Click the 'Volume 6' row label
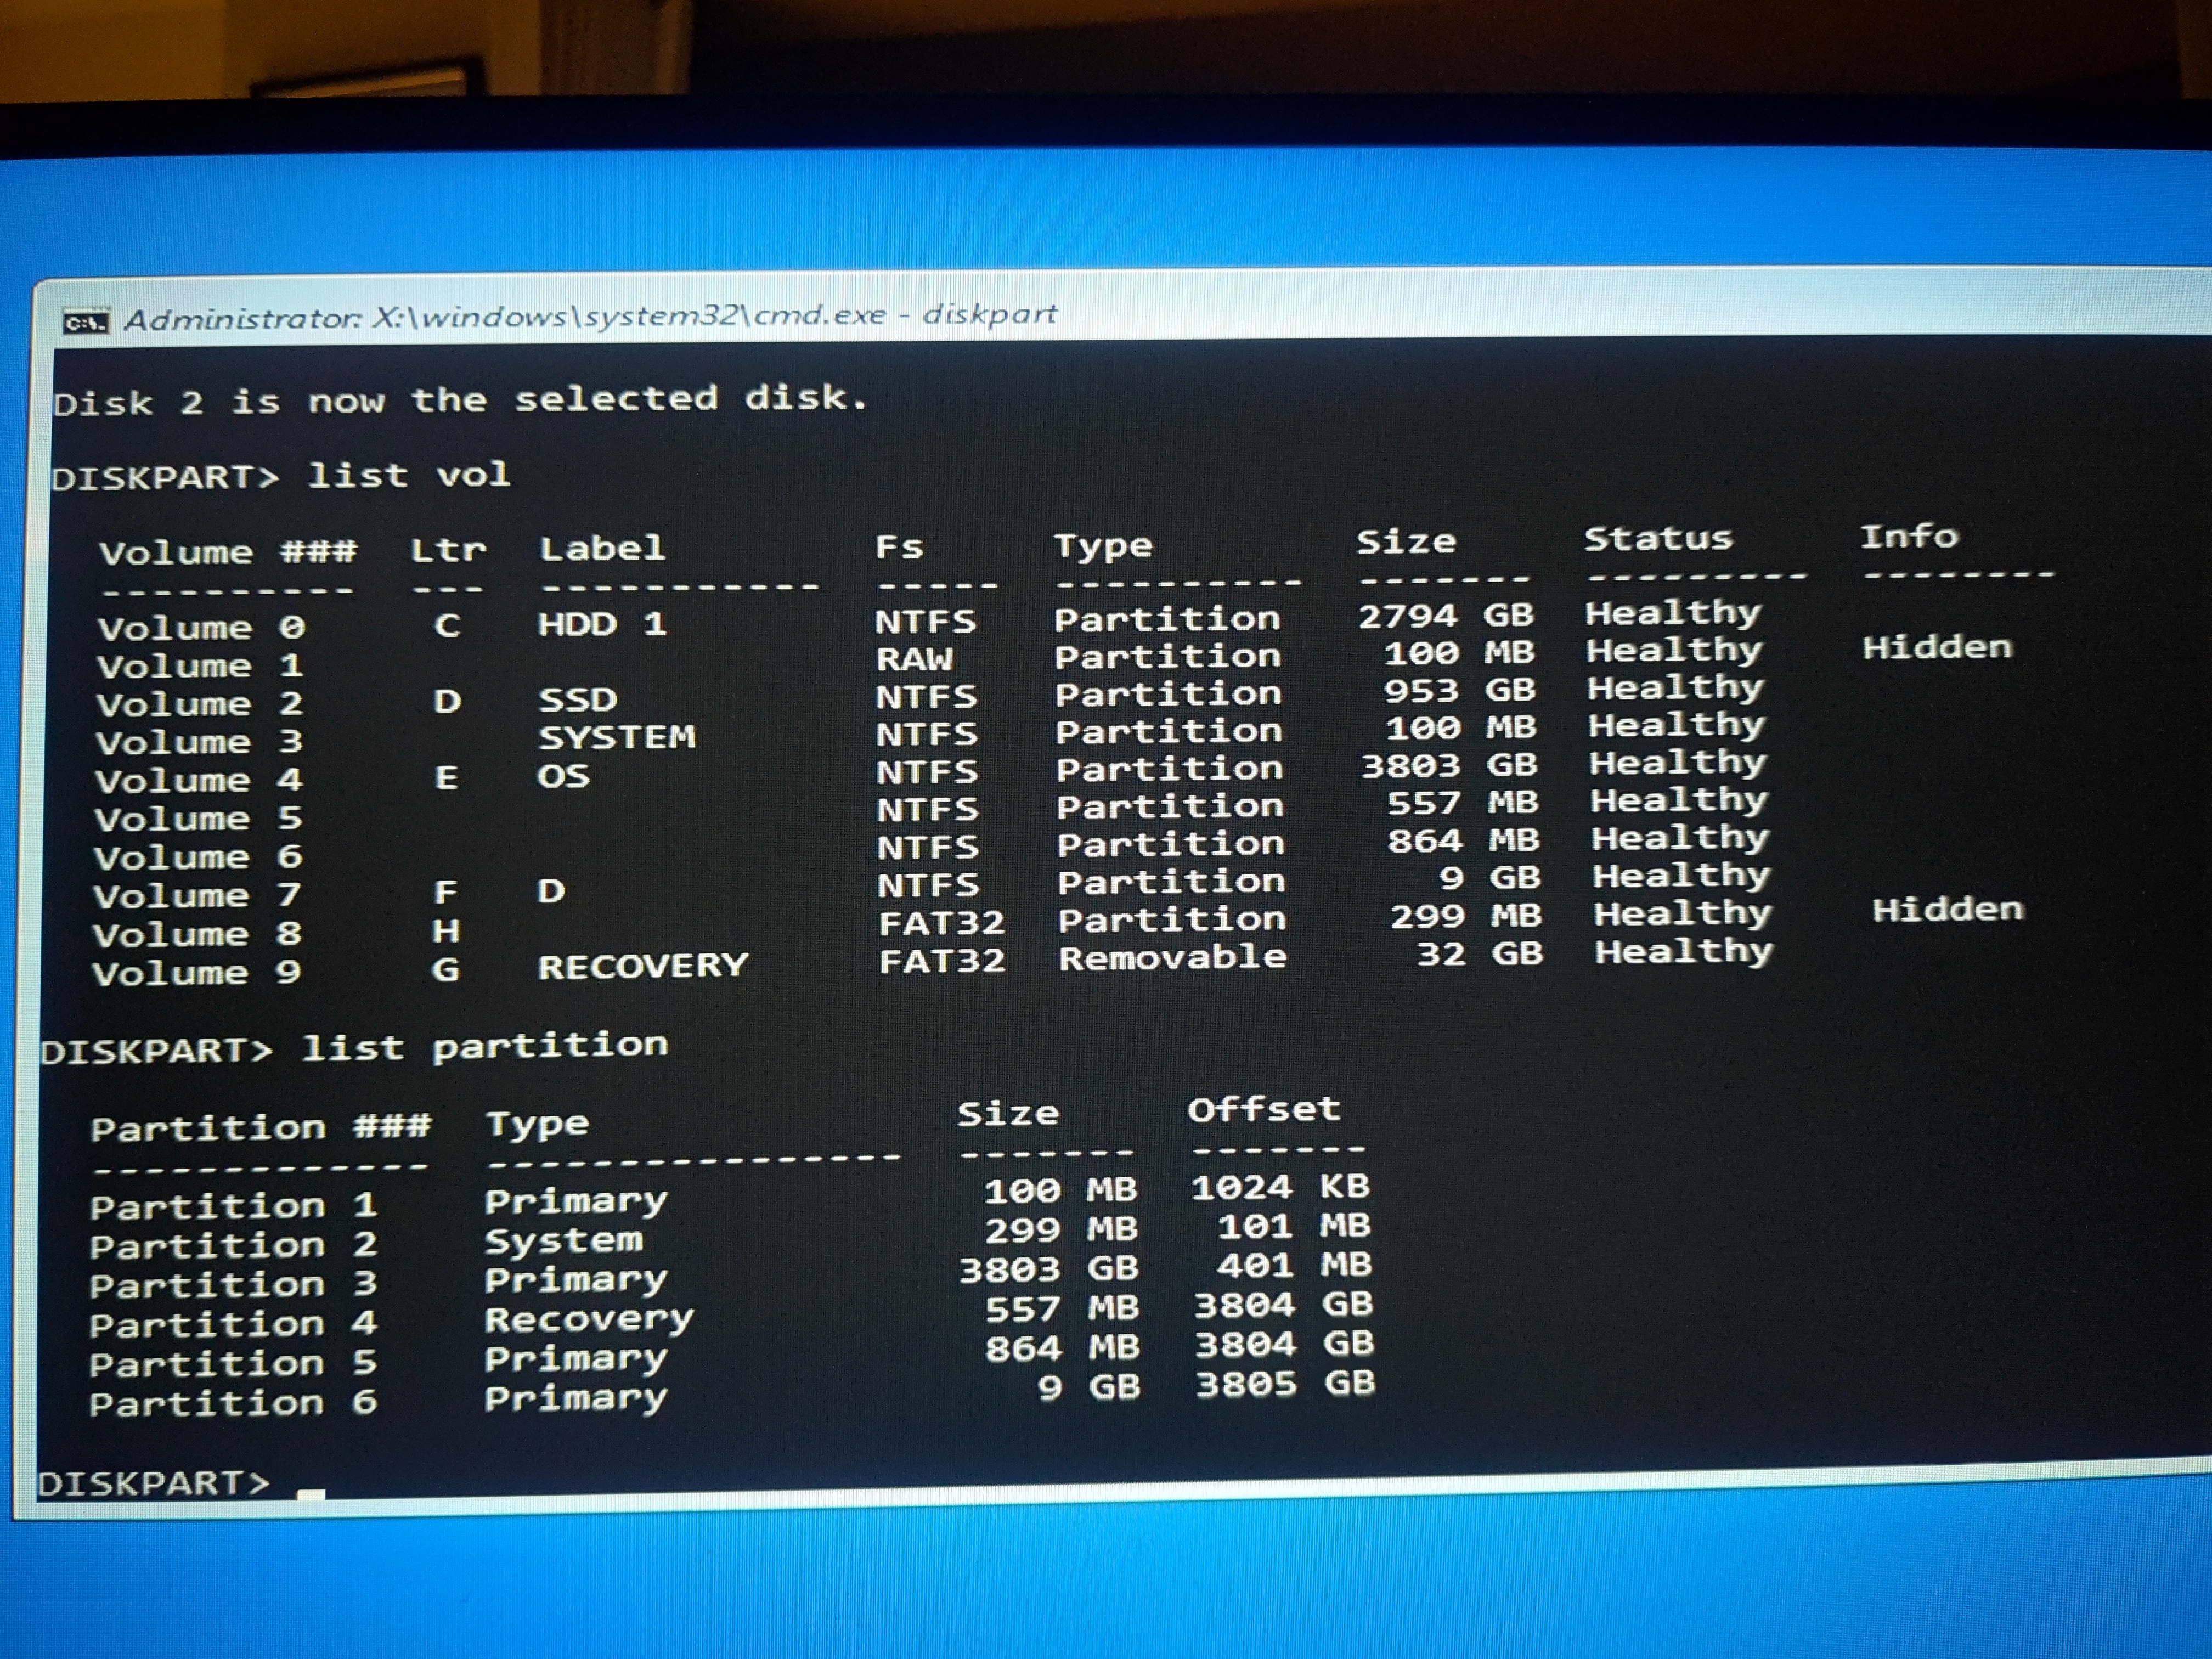 point(198,857)
